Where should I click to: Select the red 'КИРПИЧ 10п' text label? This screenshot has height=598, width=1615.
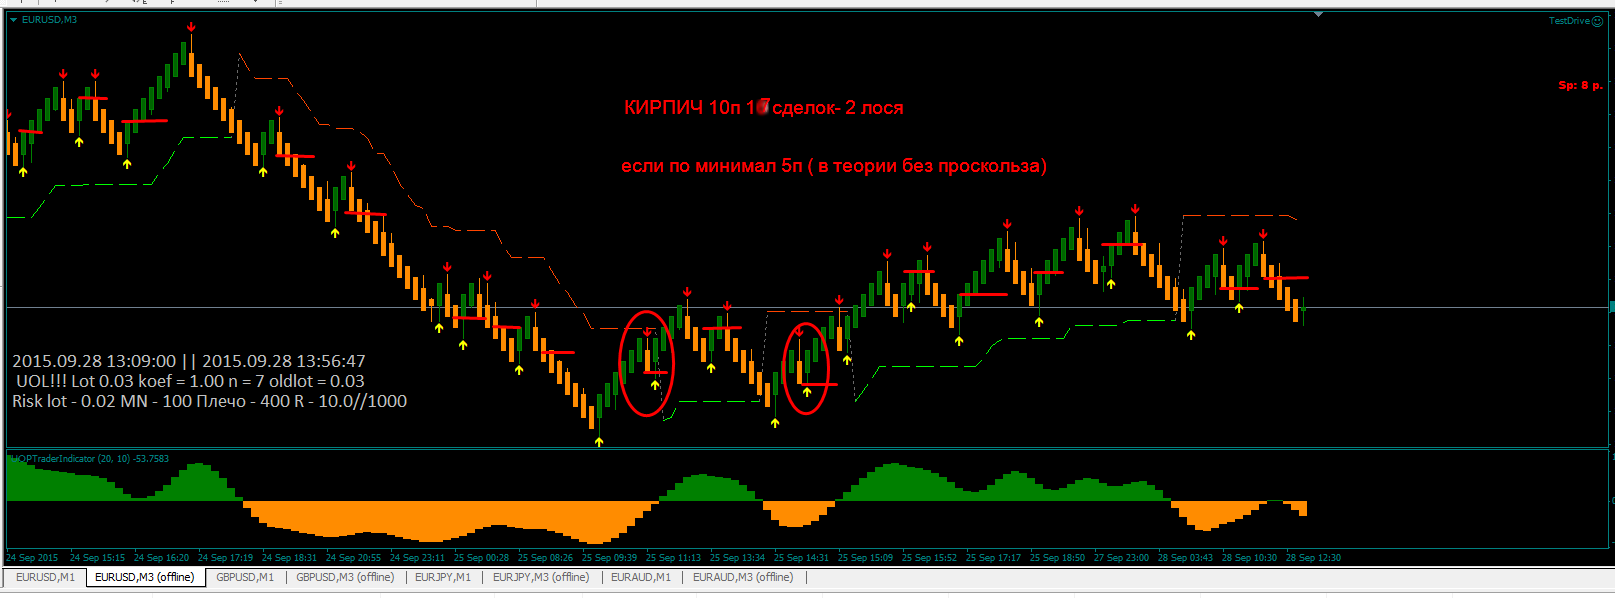(x=764, y=108)
